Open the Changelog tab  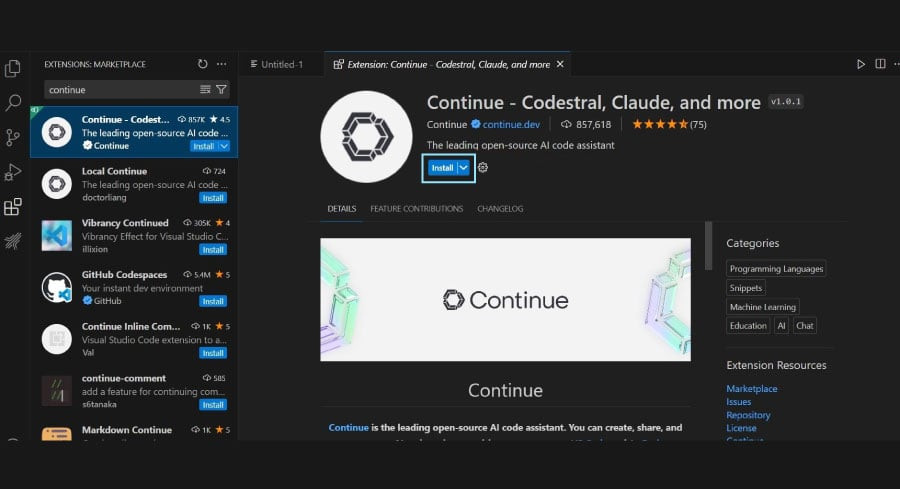tap(500, 208)
